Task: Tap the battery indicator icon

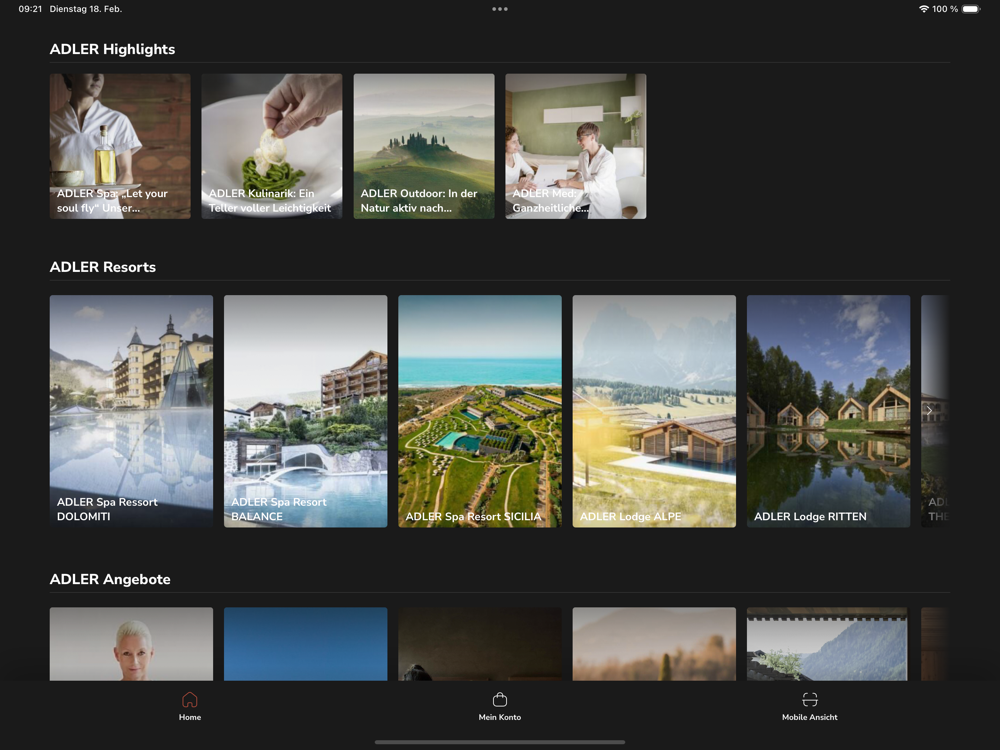Action: 971,9
